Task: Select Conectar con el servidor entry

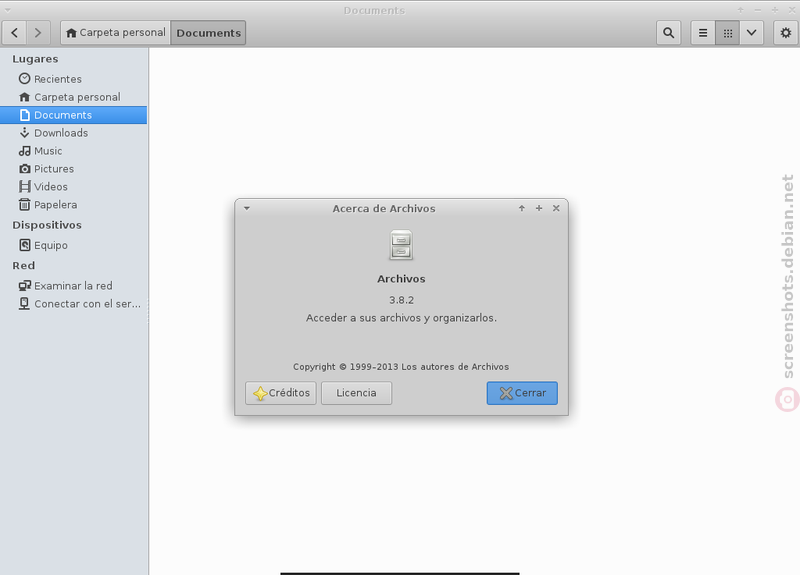Action: click(73, 304)
